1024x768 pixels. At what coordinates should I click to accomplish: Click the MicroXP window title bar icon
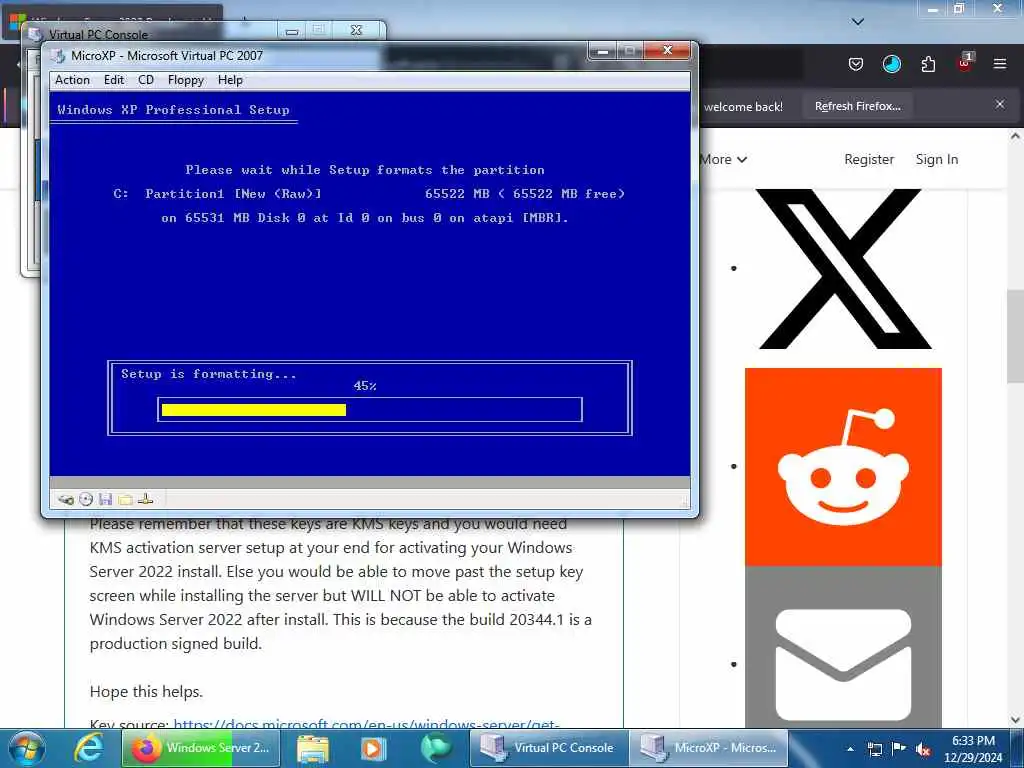click(x=58, y=56)
